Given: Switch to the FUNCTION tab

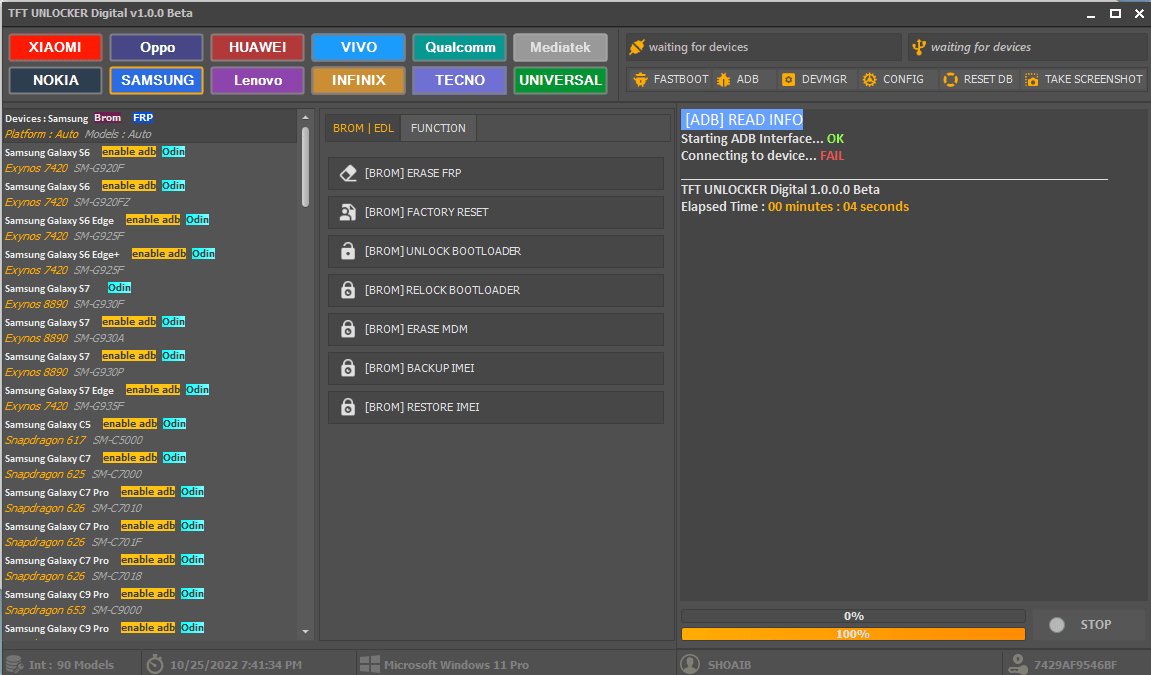Looking at the screenshot, I should pyautogui.click(x=438, y=127).
